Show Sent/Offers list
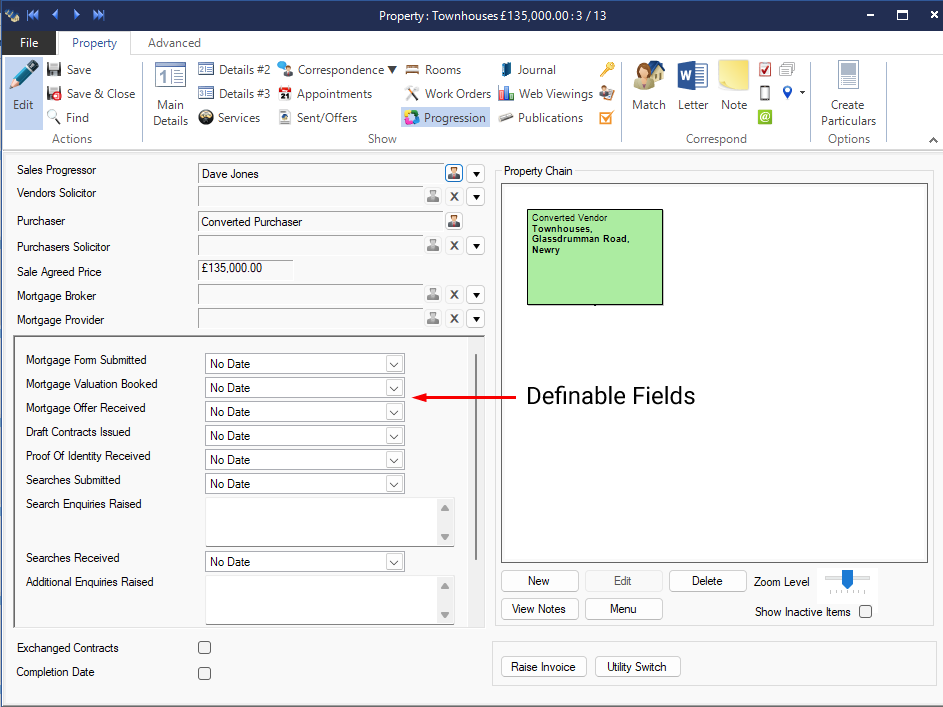 pyautogui.click(x=318, y=118)
